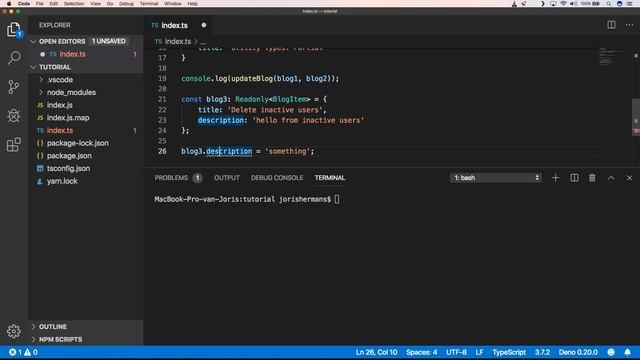
Task: Open the yarn.lock file
Action: (x=62, y=181)
